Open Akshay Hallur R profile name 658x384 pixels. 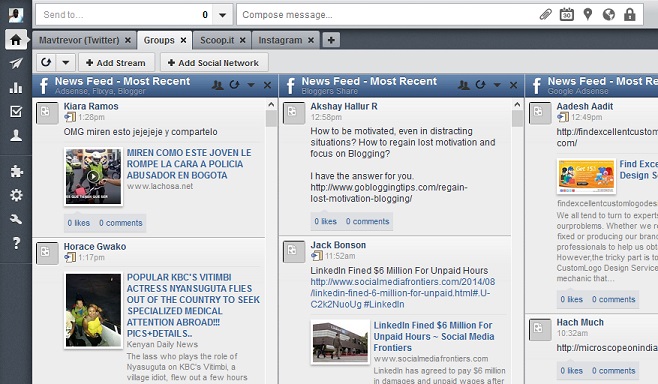coord(344,106)
